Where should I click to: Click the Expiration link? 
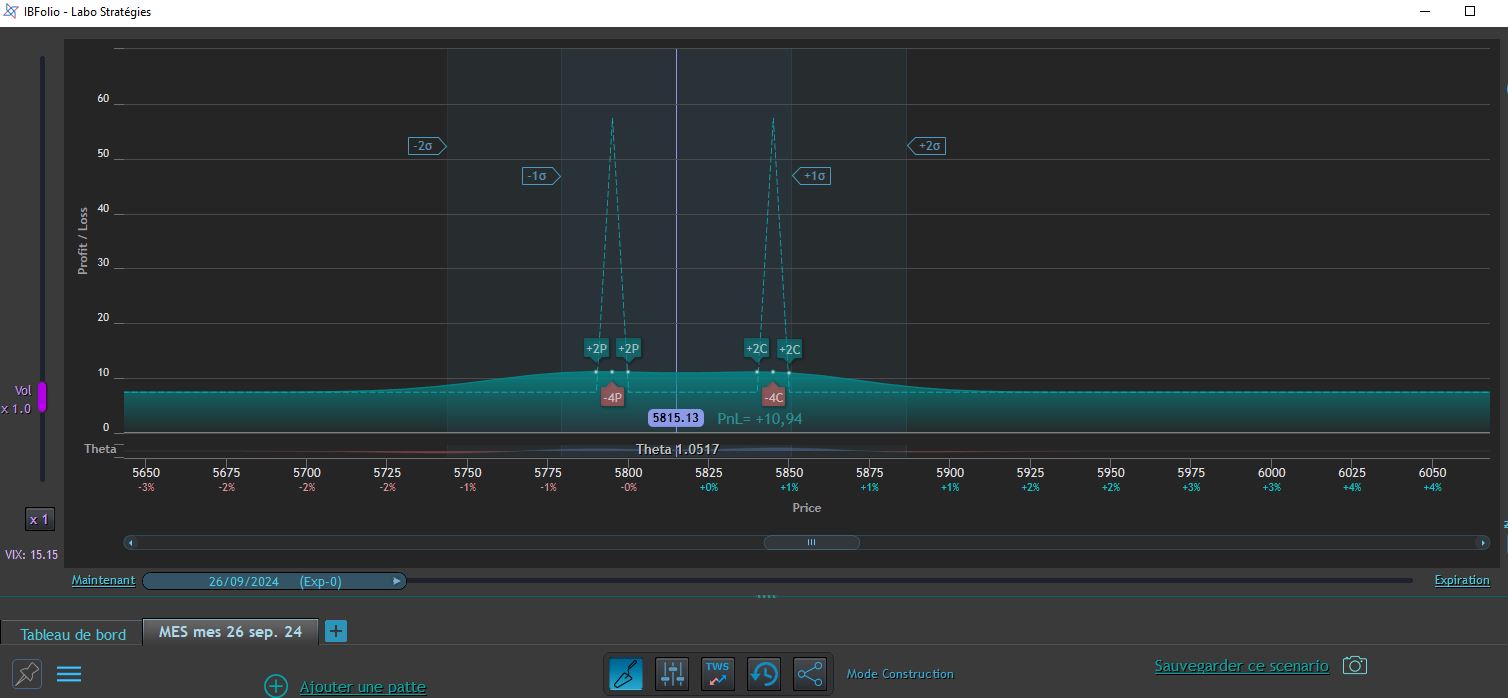click(1462, 580)
